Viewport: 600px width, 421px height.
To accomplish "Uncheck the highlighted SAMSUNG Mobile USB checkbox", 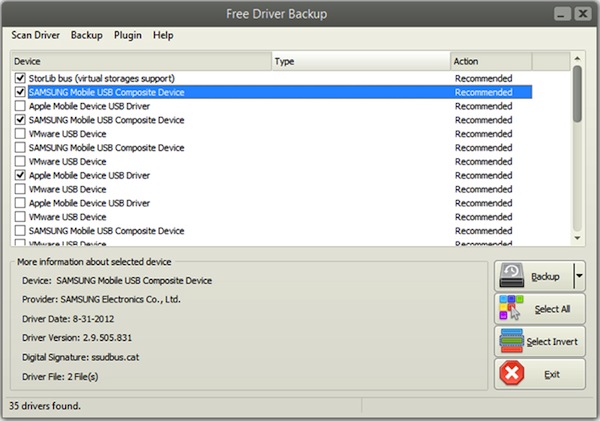I will point(21,92).
